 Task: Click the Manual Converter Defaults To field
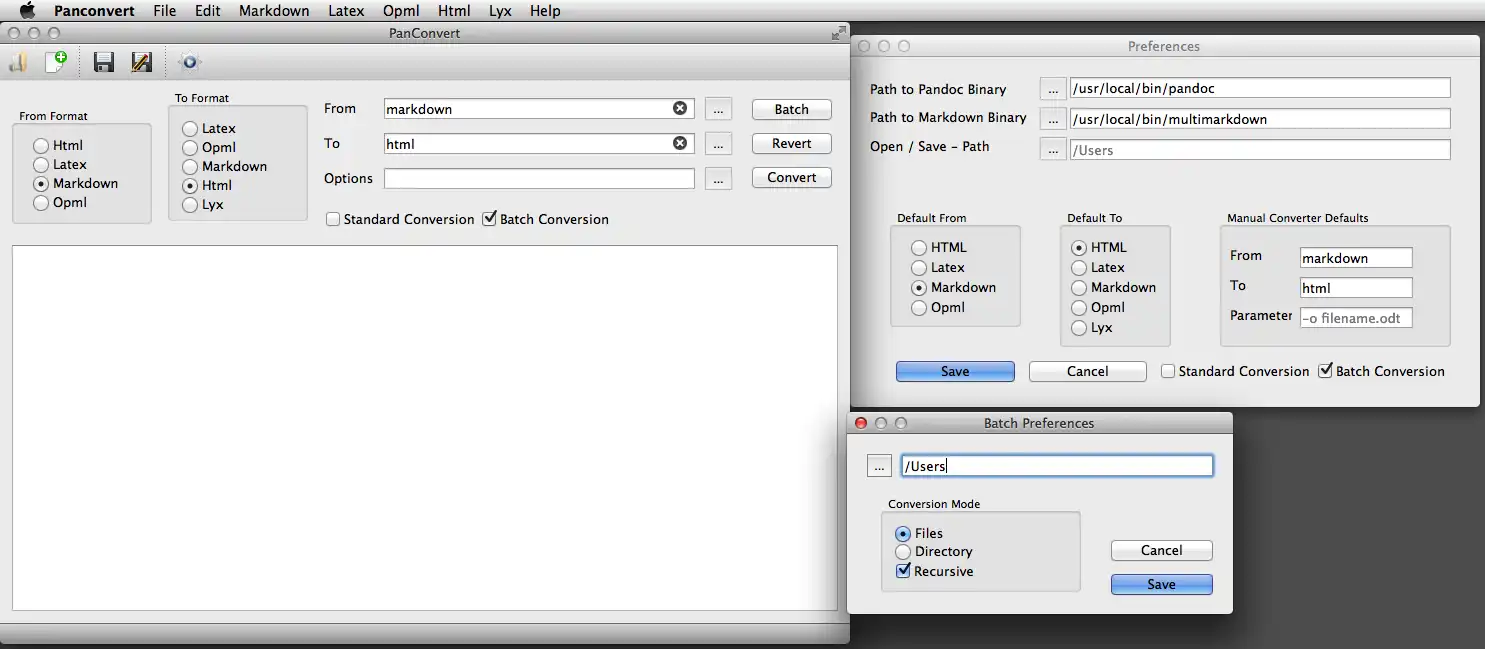coord(1356,288)
